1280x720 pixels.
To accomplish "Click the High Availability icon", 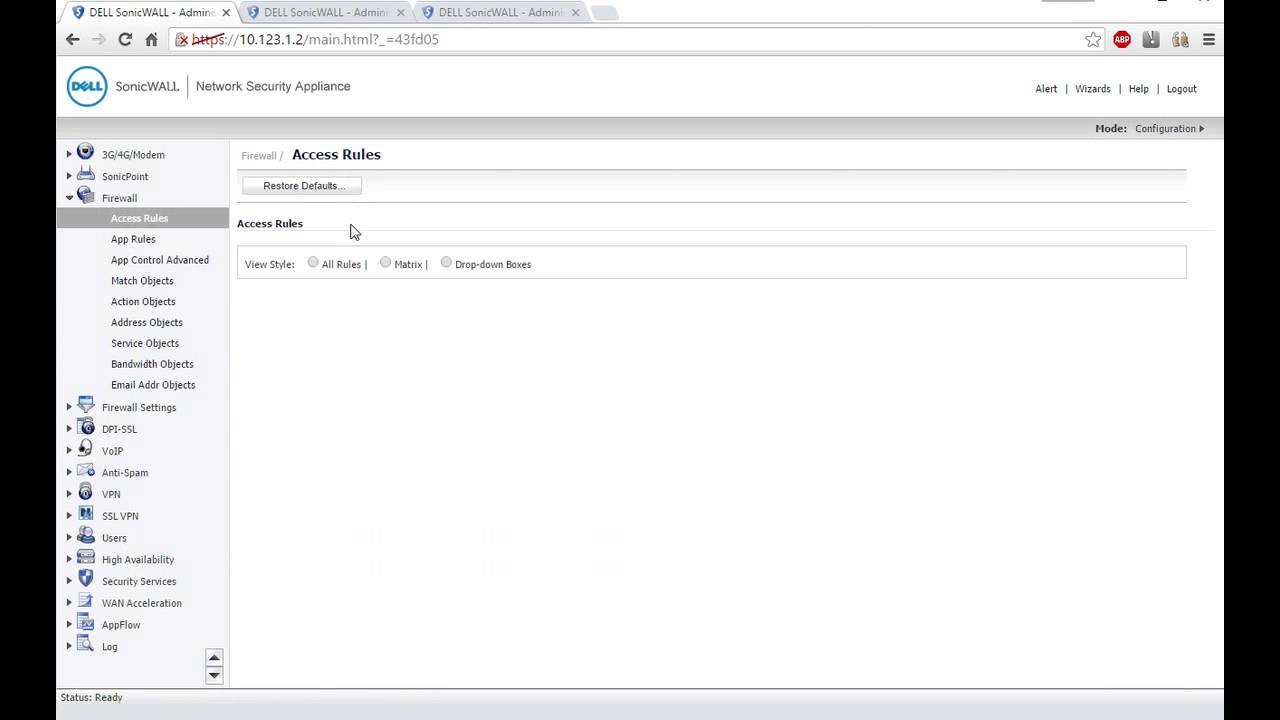I will [85, 558].
